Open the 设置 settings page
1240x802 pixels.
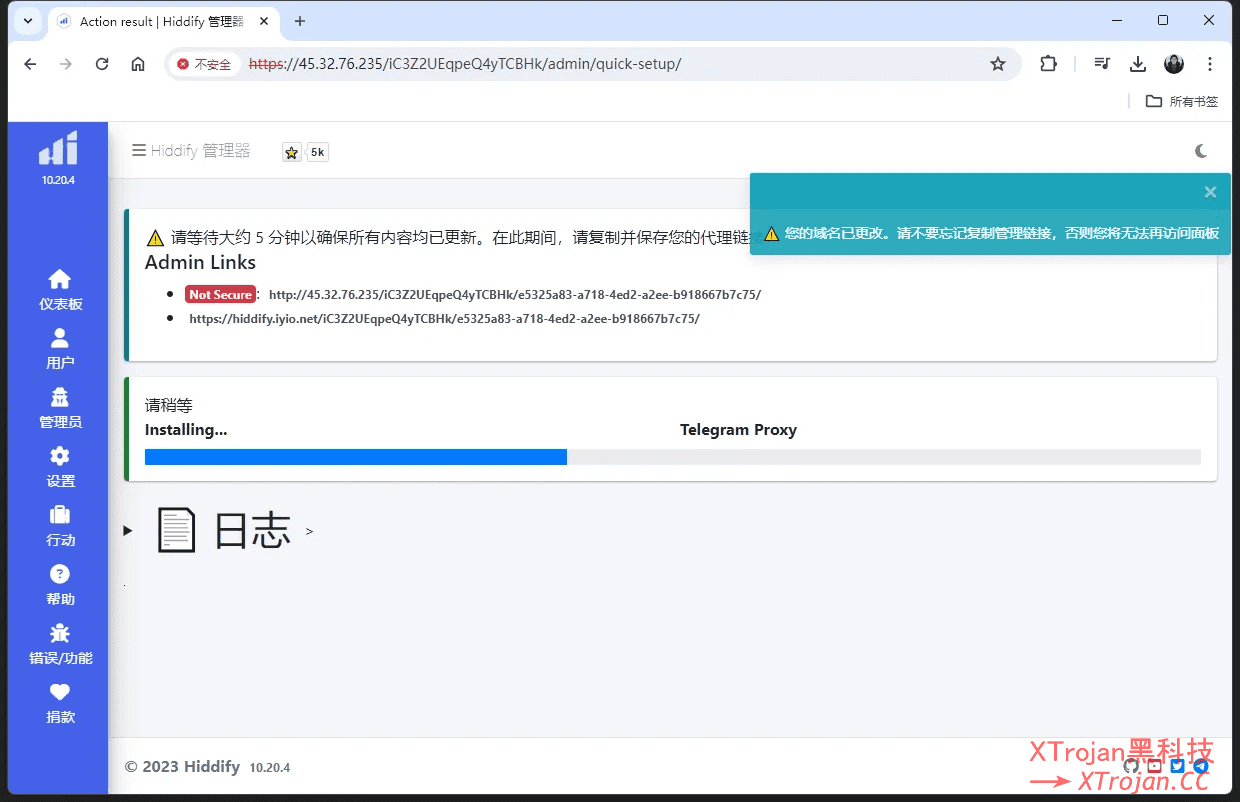[60, 467]
